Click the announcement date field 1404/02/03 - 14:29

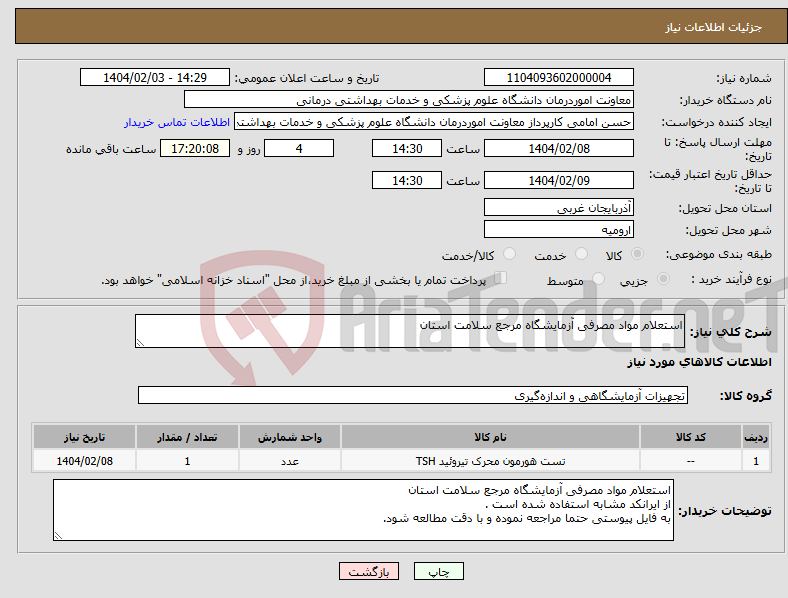(155, 77)
